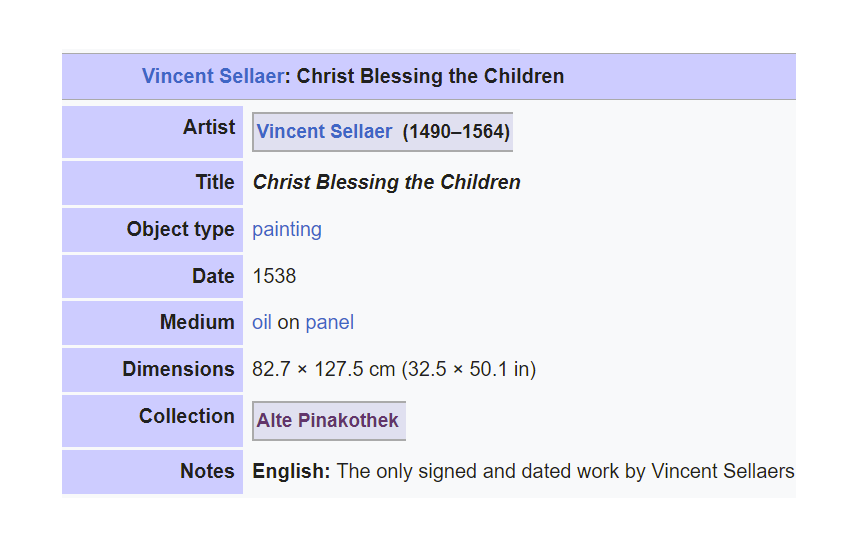Click the 82.7 × 127.5 cm dimensions value
Viewport: 856px width, 551px height.
click(323, 369)
